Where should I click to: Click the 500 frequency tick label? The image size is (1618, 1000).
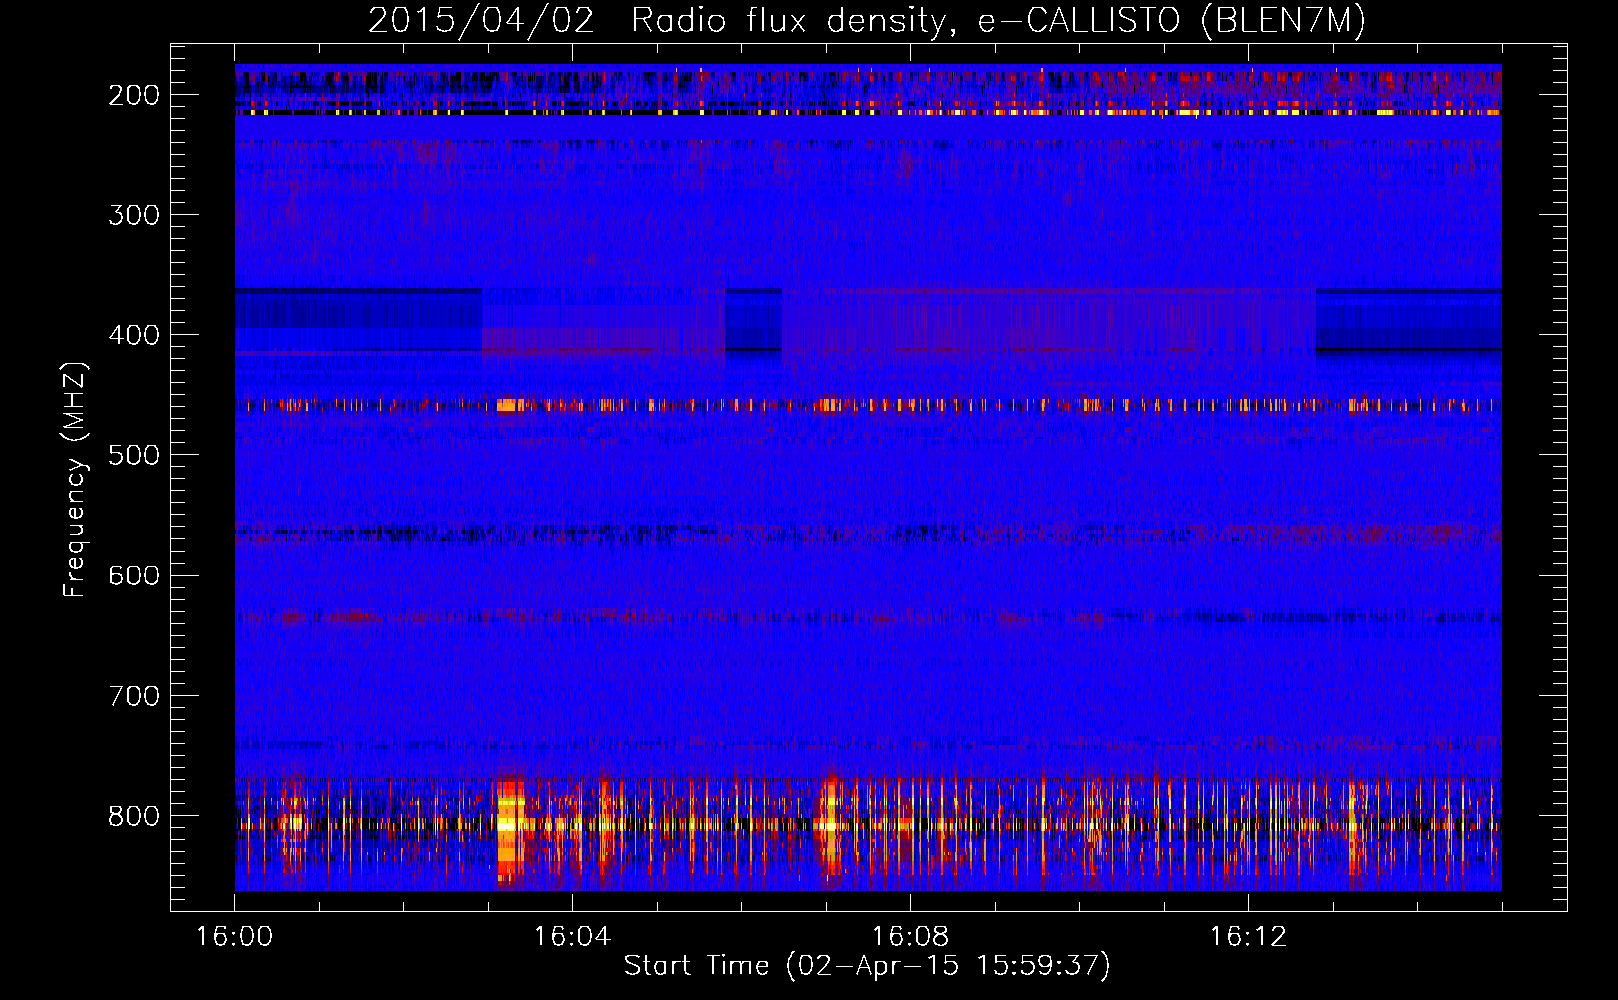pos(134,455)
